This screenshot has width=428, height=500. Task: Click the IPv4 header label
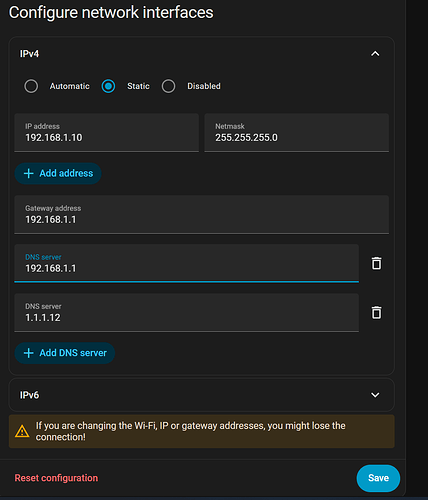tap(29, 54)
